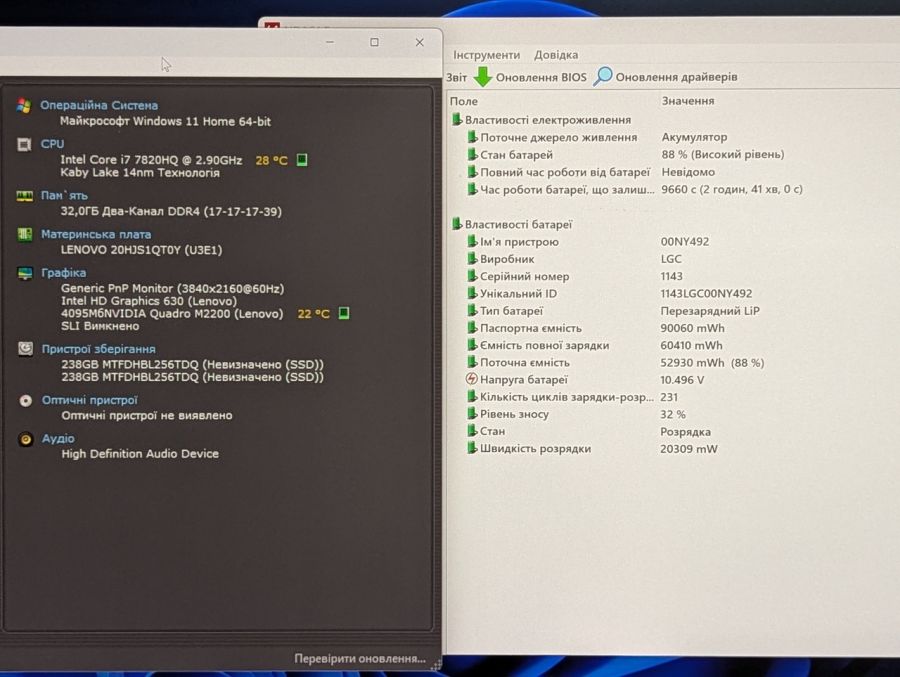Image resolution: width=900 pixels, height=677 pixels.
Task: Click the speaker icon next to Аудіо
Action: [26, 439]
